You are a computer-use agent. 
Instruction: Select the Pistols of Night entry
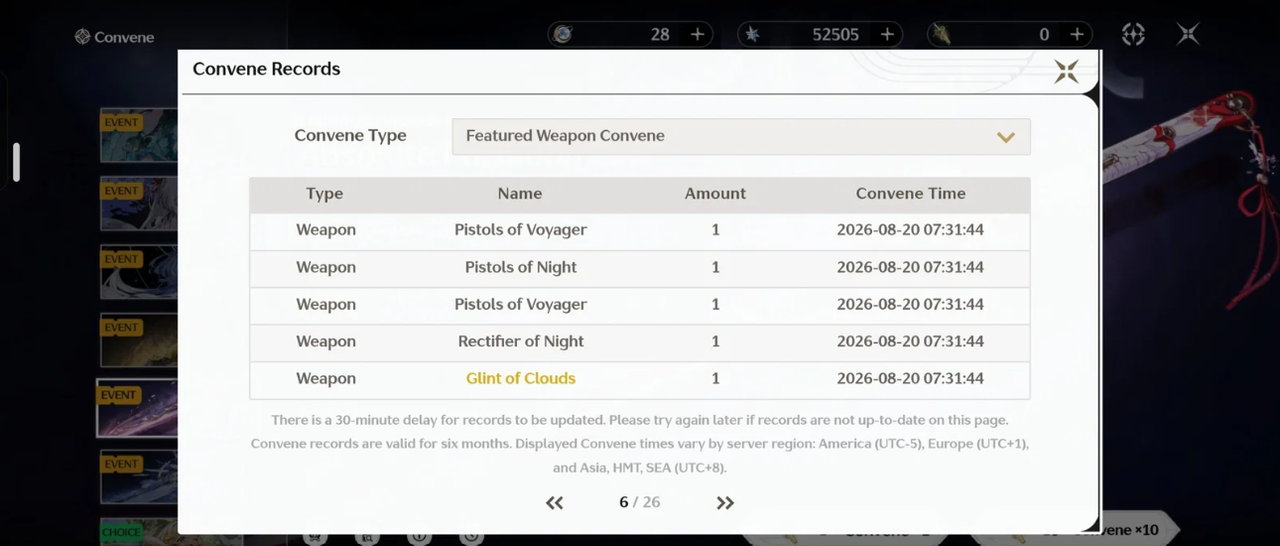pos(521,267)
